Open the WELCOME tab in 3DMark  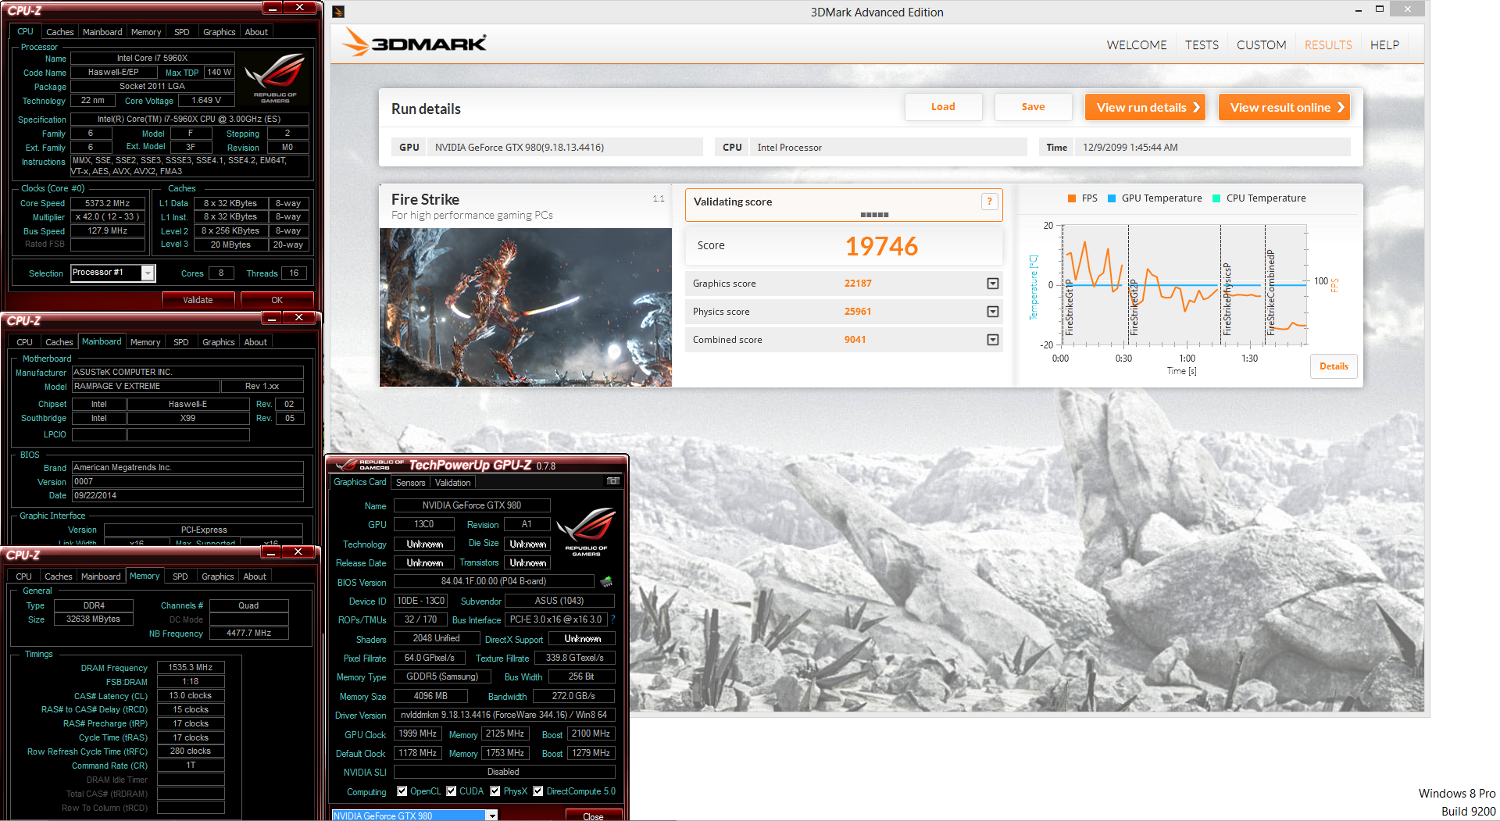tap(1137, 45)
